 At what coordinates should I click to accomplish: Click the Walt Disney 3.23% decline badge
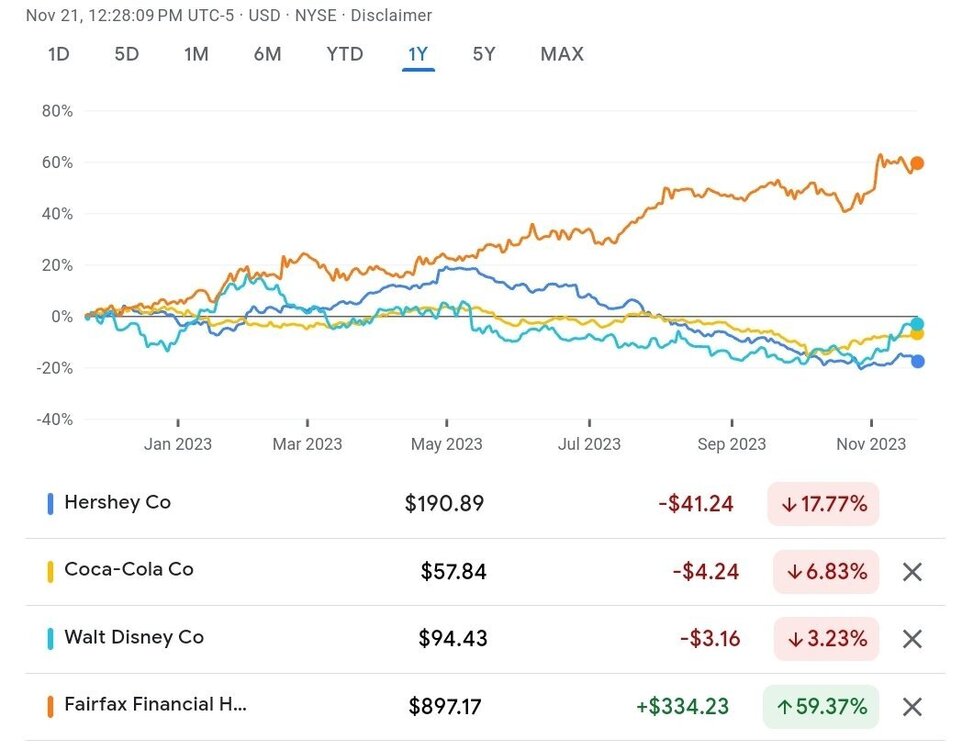coord(826,639)
